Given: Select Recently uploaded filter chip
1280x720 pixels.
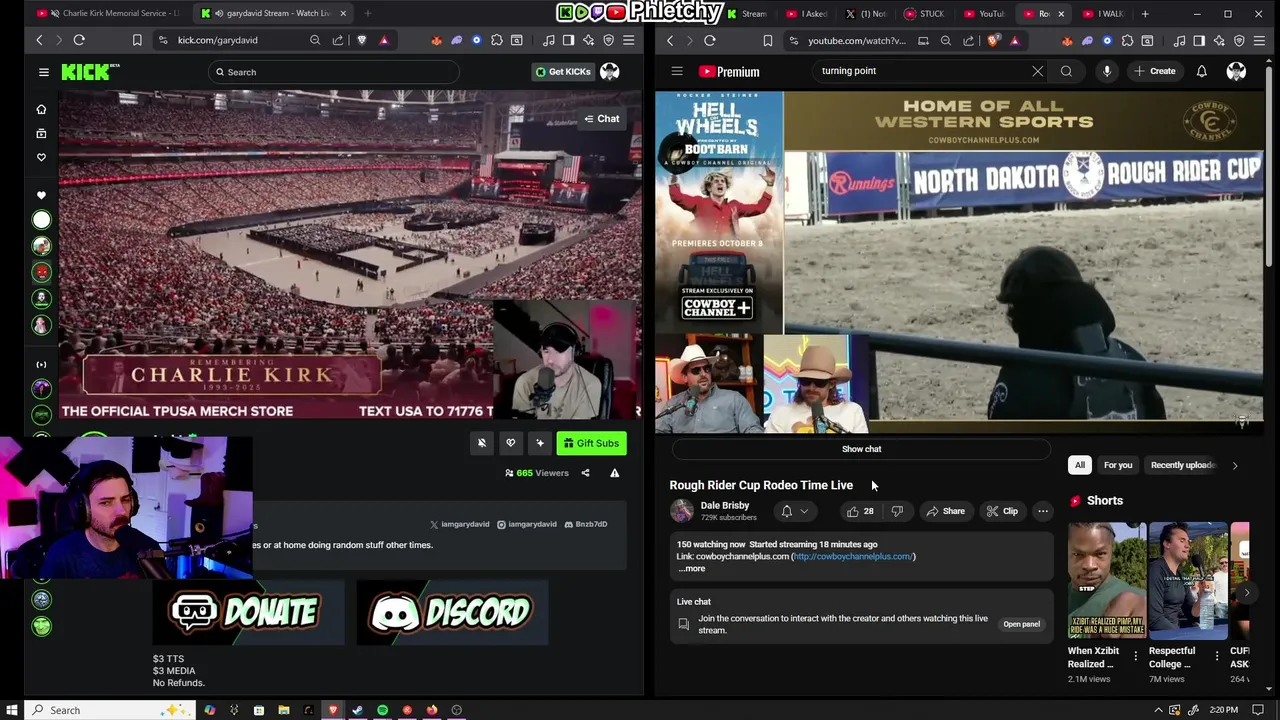Looking at the screenshot, I should pos(1182,465).
